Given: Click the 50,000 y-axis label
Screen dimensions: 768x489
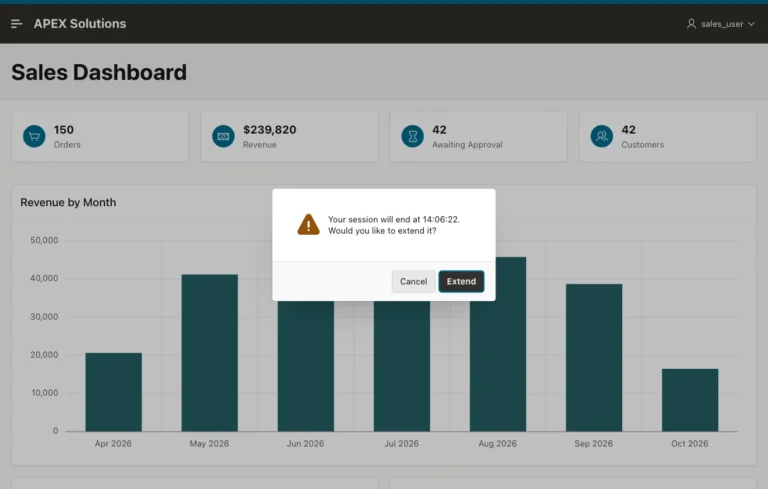Looking at the screenshot, I should pyautogui.click(x=44, y=240).
